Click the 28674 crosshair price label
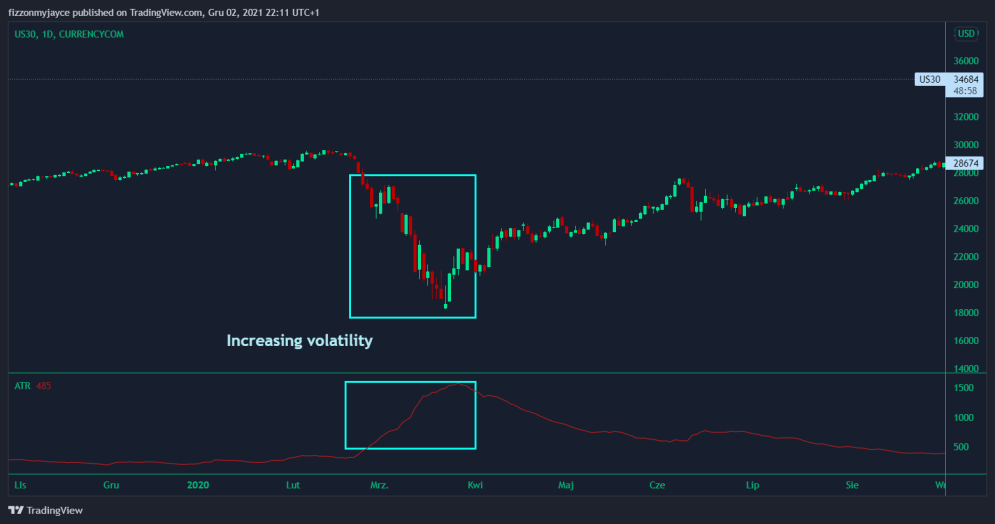 point(965,163)
